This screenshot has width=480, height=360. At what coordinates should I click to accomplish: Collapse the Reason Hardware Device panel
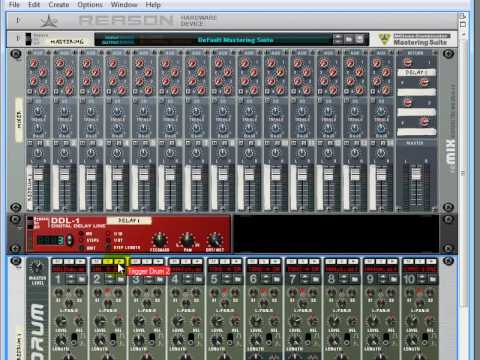[x=18, y=21]
